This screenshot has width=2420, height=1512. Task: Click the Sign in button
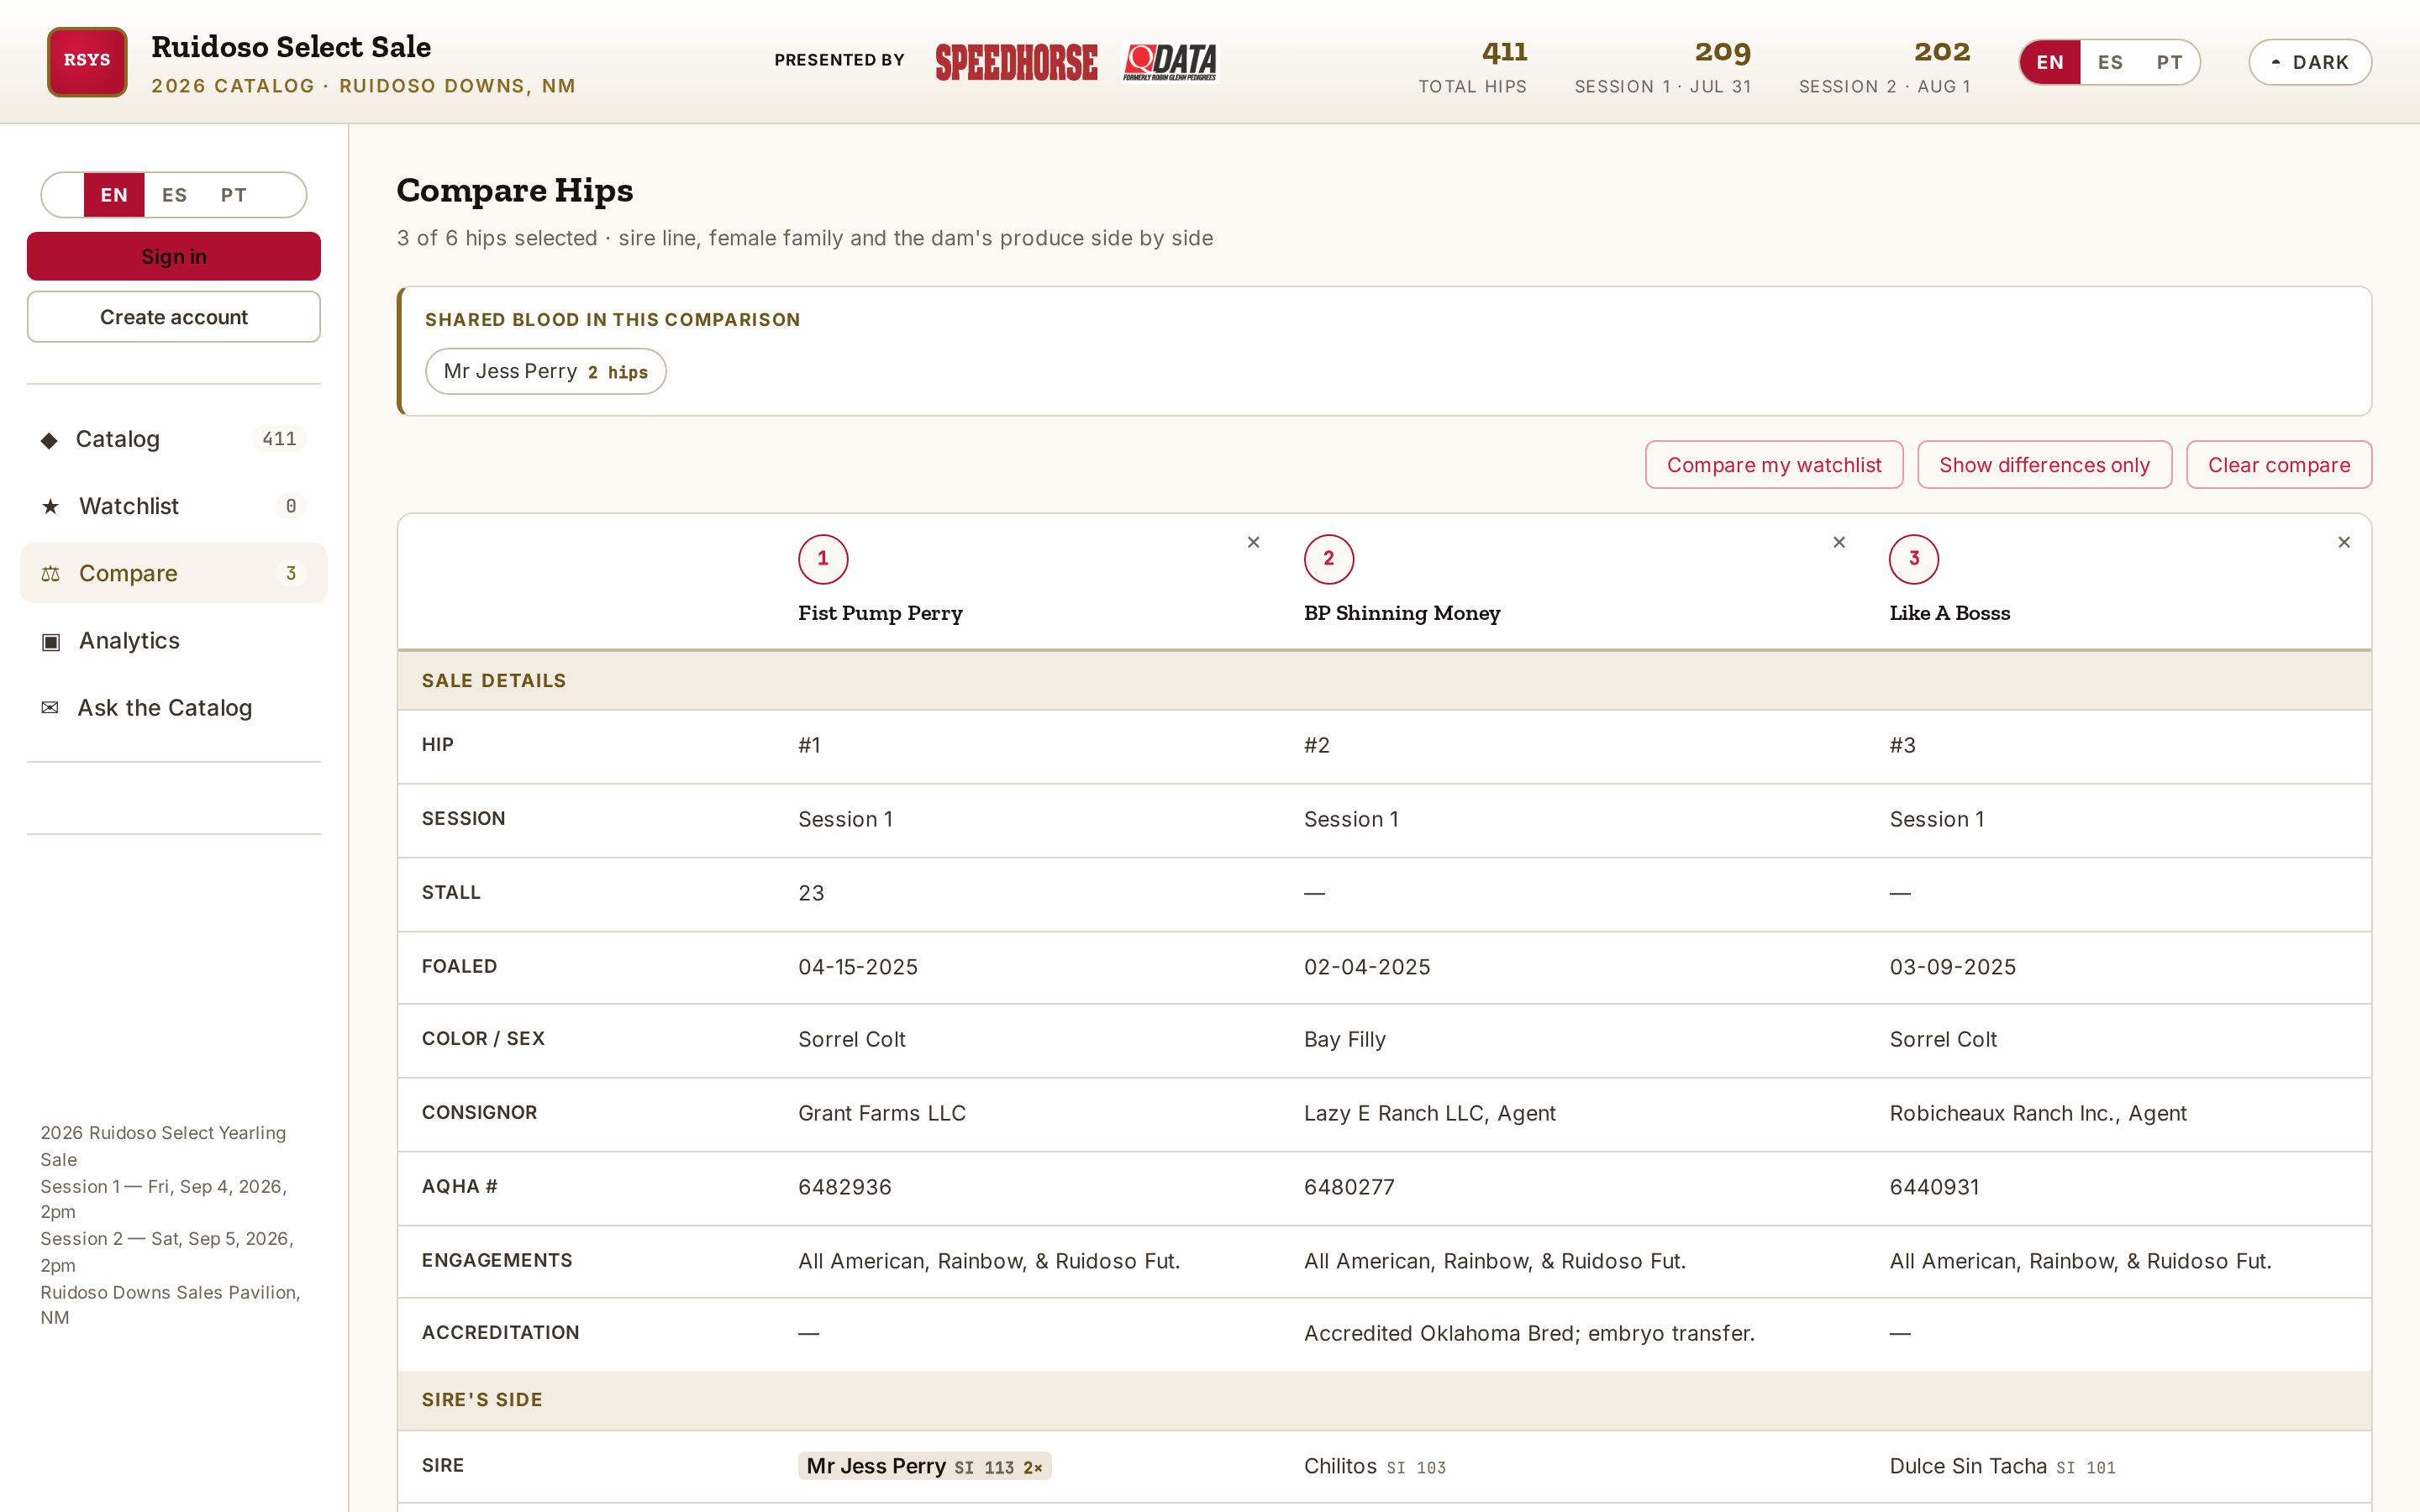click(x=174, y=256)
